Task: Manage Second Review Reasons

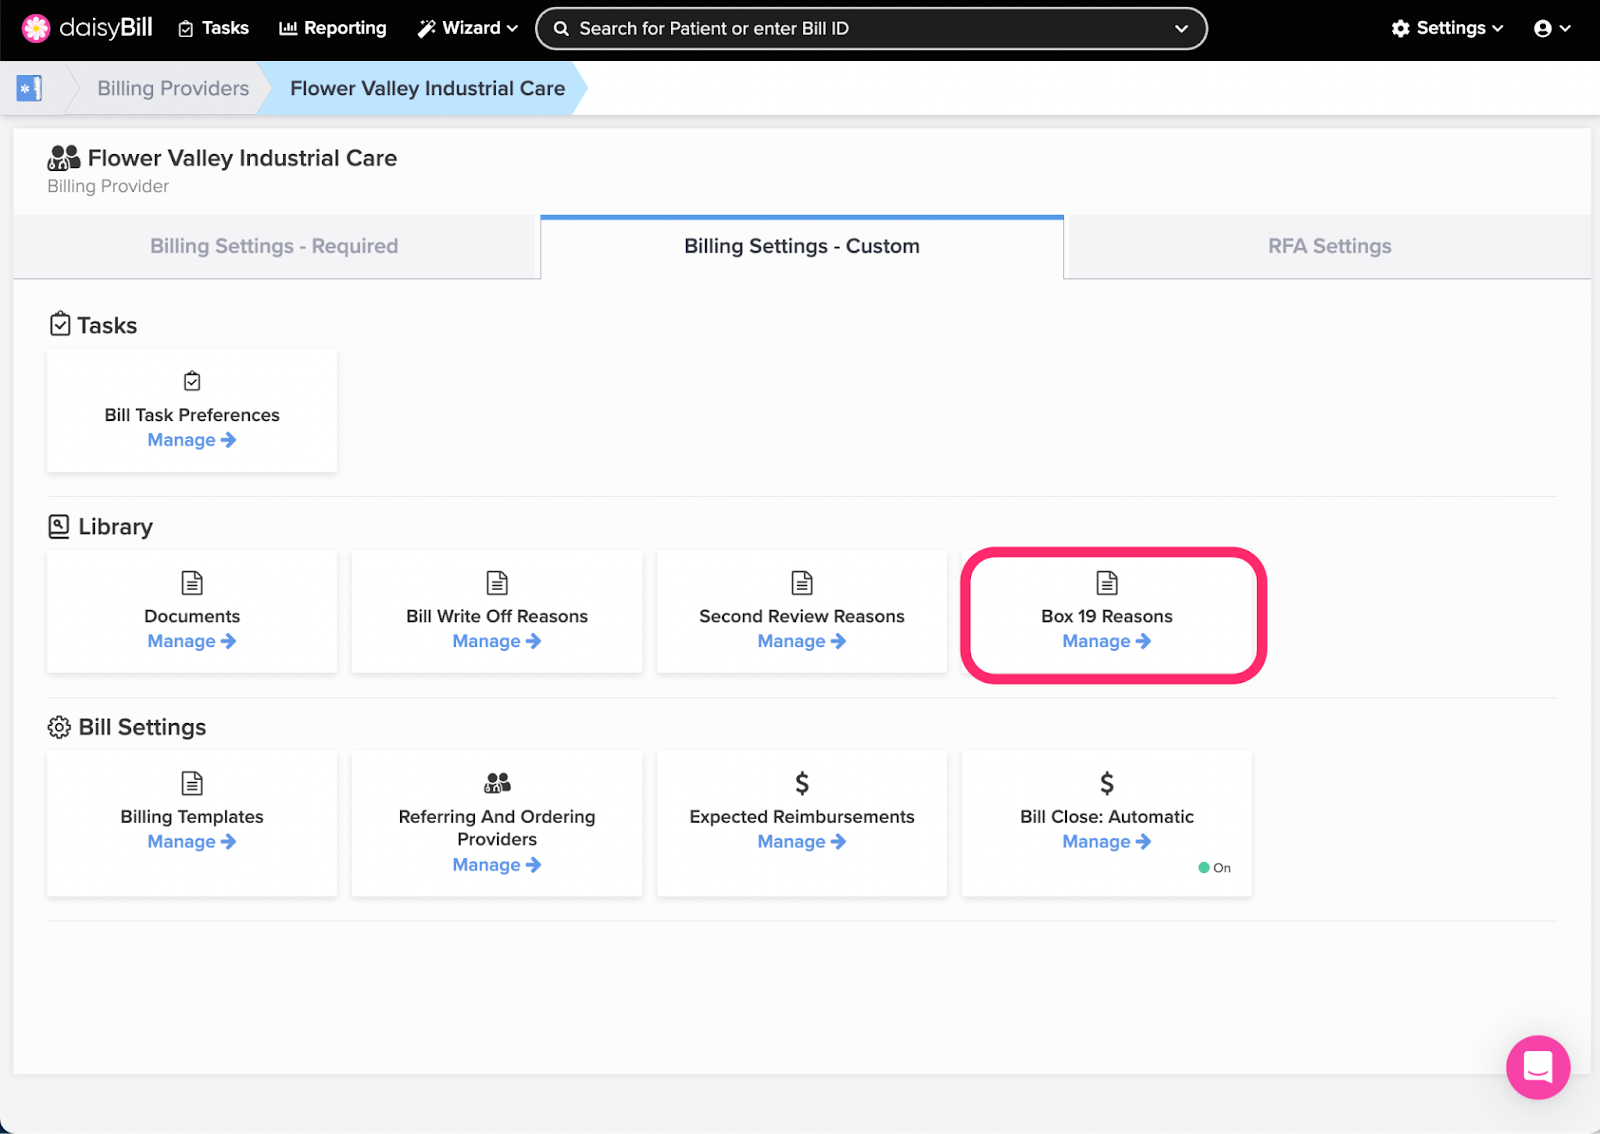Action: (x=802, y=641)
